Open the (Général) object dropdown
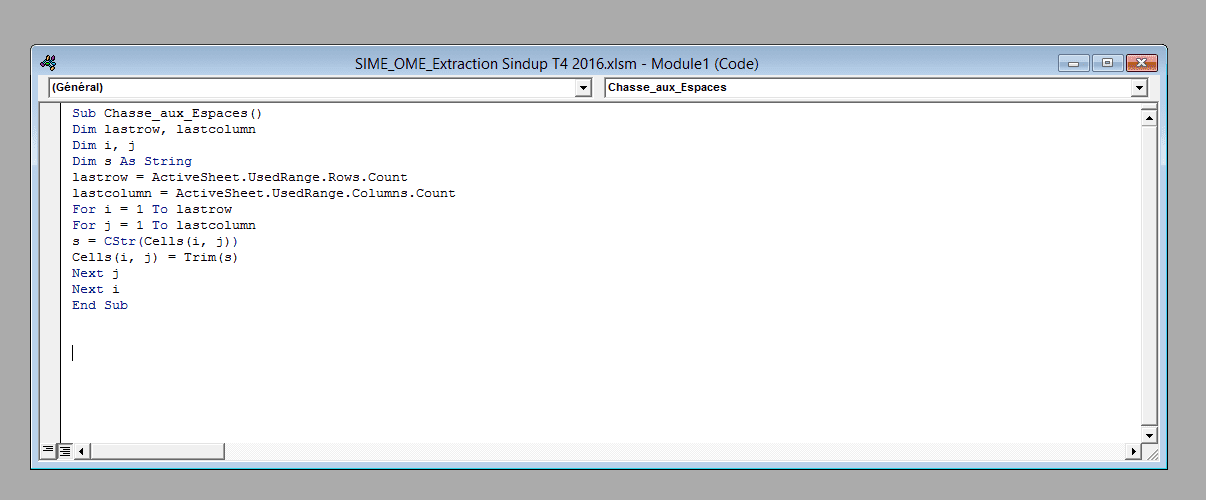Image resolution: width=1206 pixels, height=500 pixels. pos(584,88)
